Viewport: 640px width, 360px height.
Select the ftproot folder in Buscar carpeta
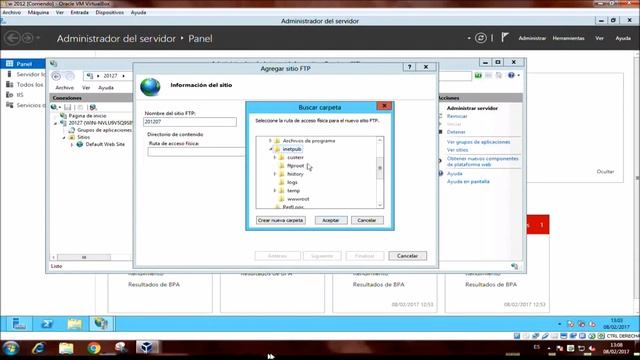296,166
